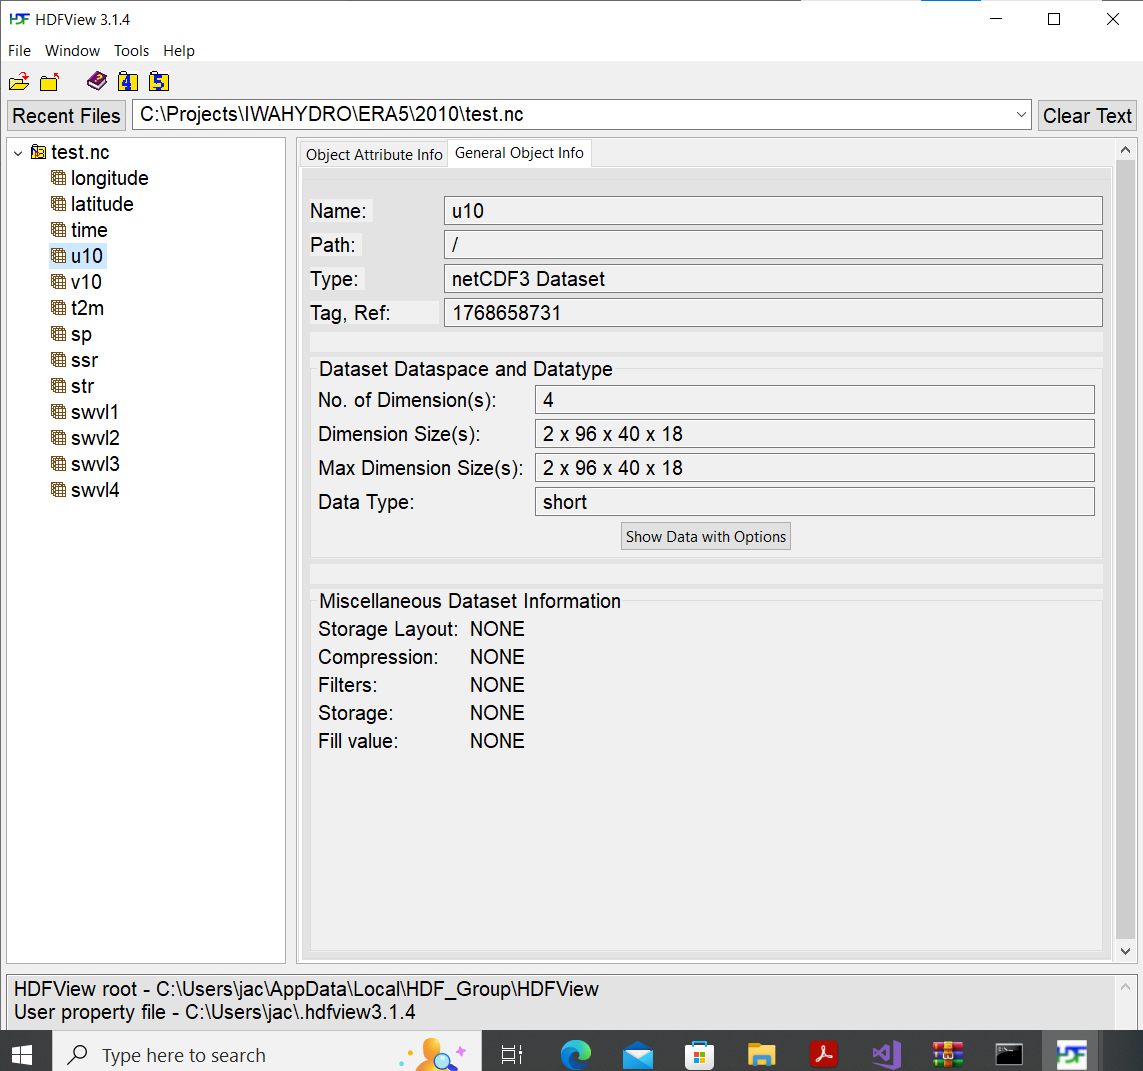Show HDF4 library version from toolbar
This screenshot has height=1071, width=1143.
[128, 81]
